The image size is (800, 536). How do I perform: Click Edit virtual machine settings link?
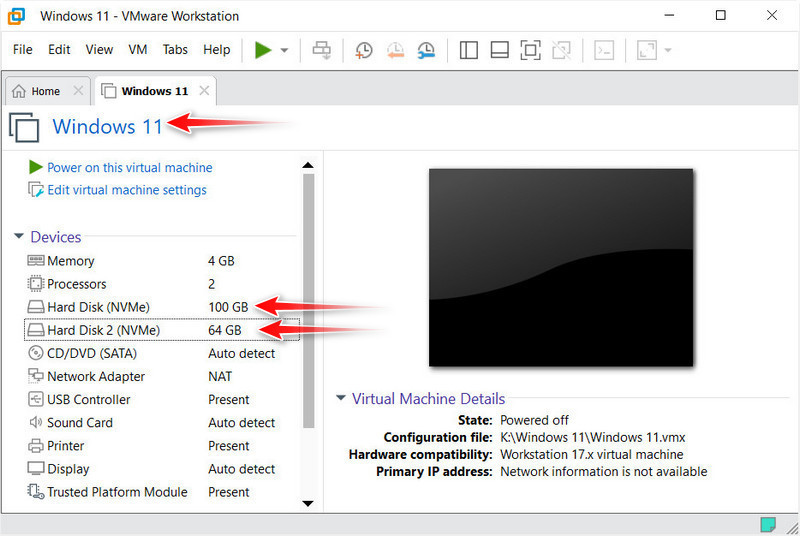[x=127, y=190]
